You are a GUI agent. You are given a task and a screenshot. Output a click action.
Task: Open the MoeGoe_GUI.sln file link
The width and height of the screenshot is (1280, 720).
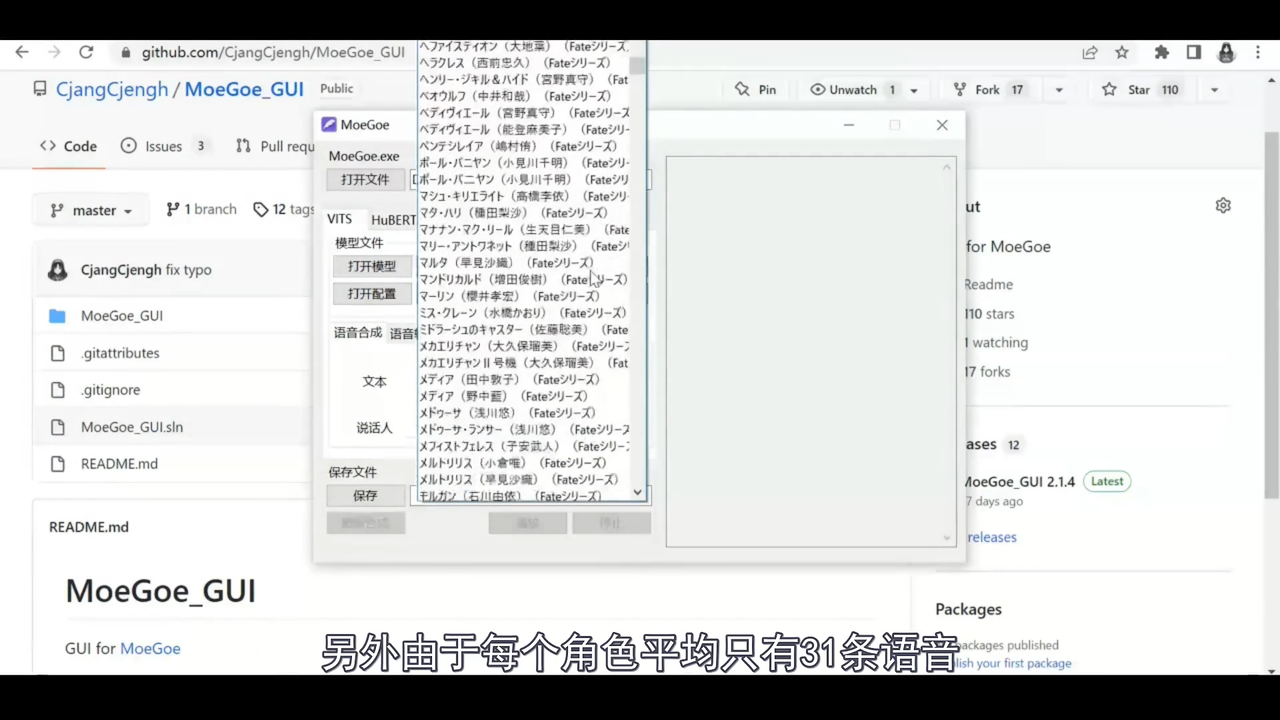pyautogui.click(x=132, y=427)
